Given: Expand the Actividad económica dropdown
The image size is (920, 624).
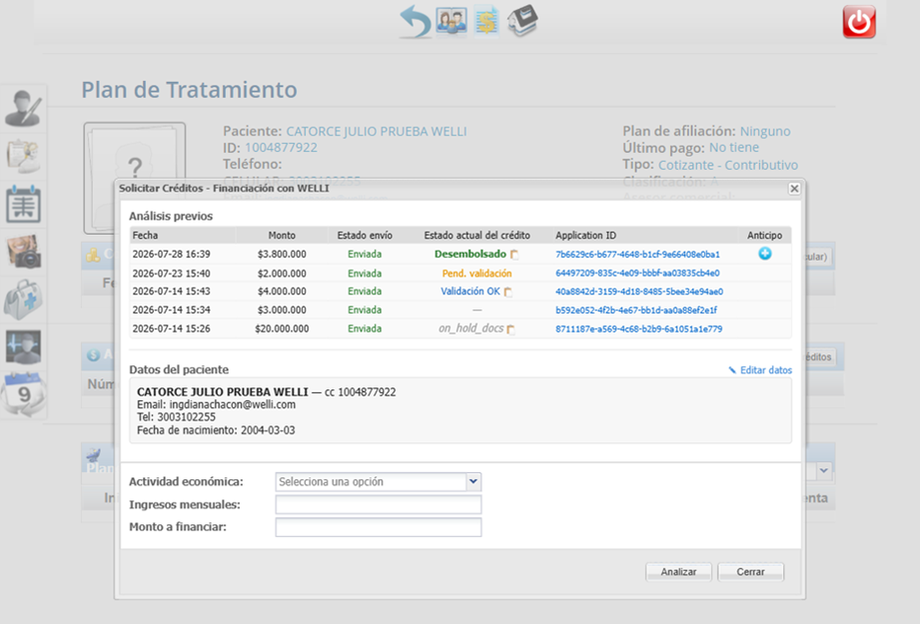Looking at the screenshot, I should tap(378, 481).
